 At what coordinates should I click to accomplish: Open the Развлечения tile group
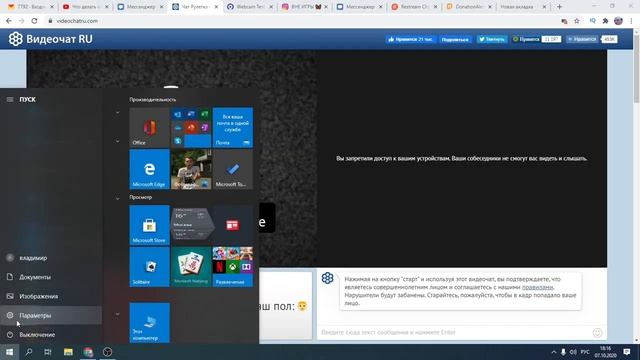233,267
